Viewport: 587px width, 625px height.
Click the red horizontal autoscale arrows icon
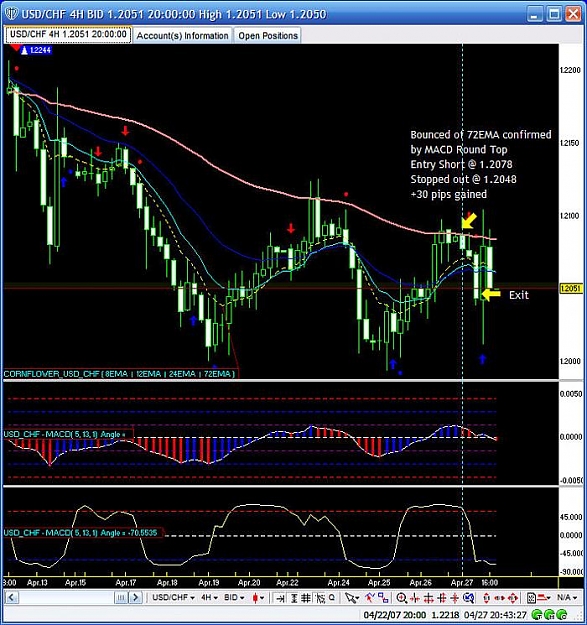(x=499, y=598)
